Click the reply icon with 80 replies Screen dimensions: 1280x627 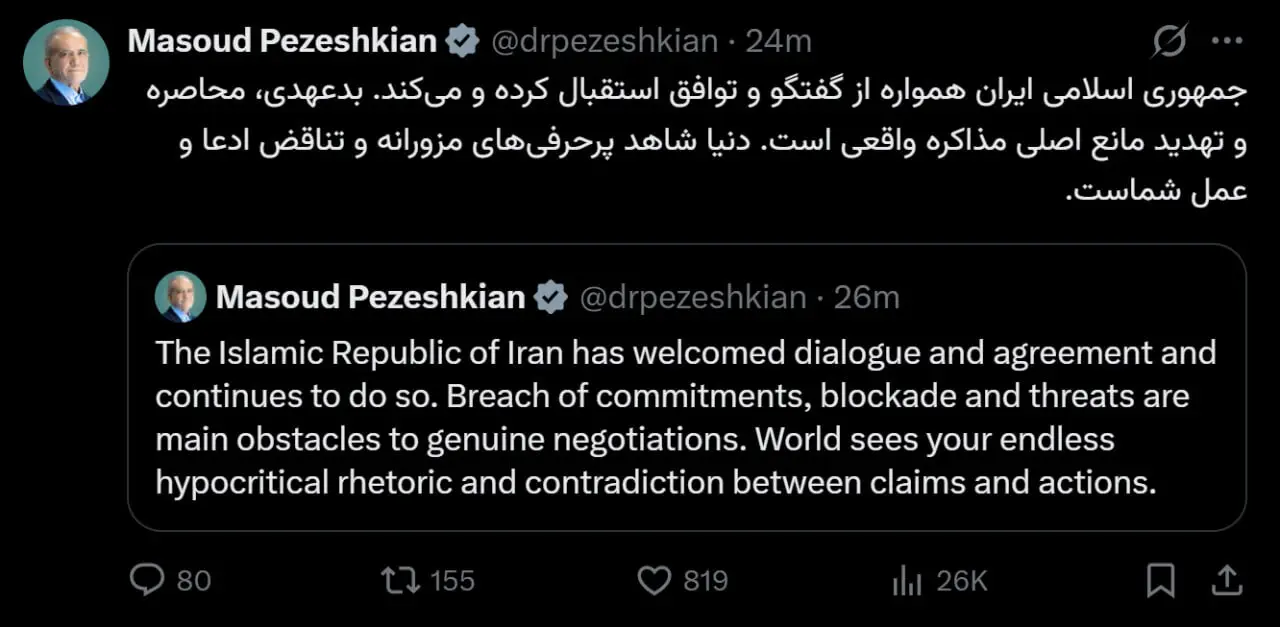coord(148,580)
